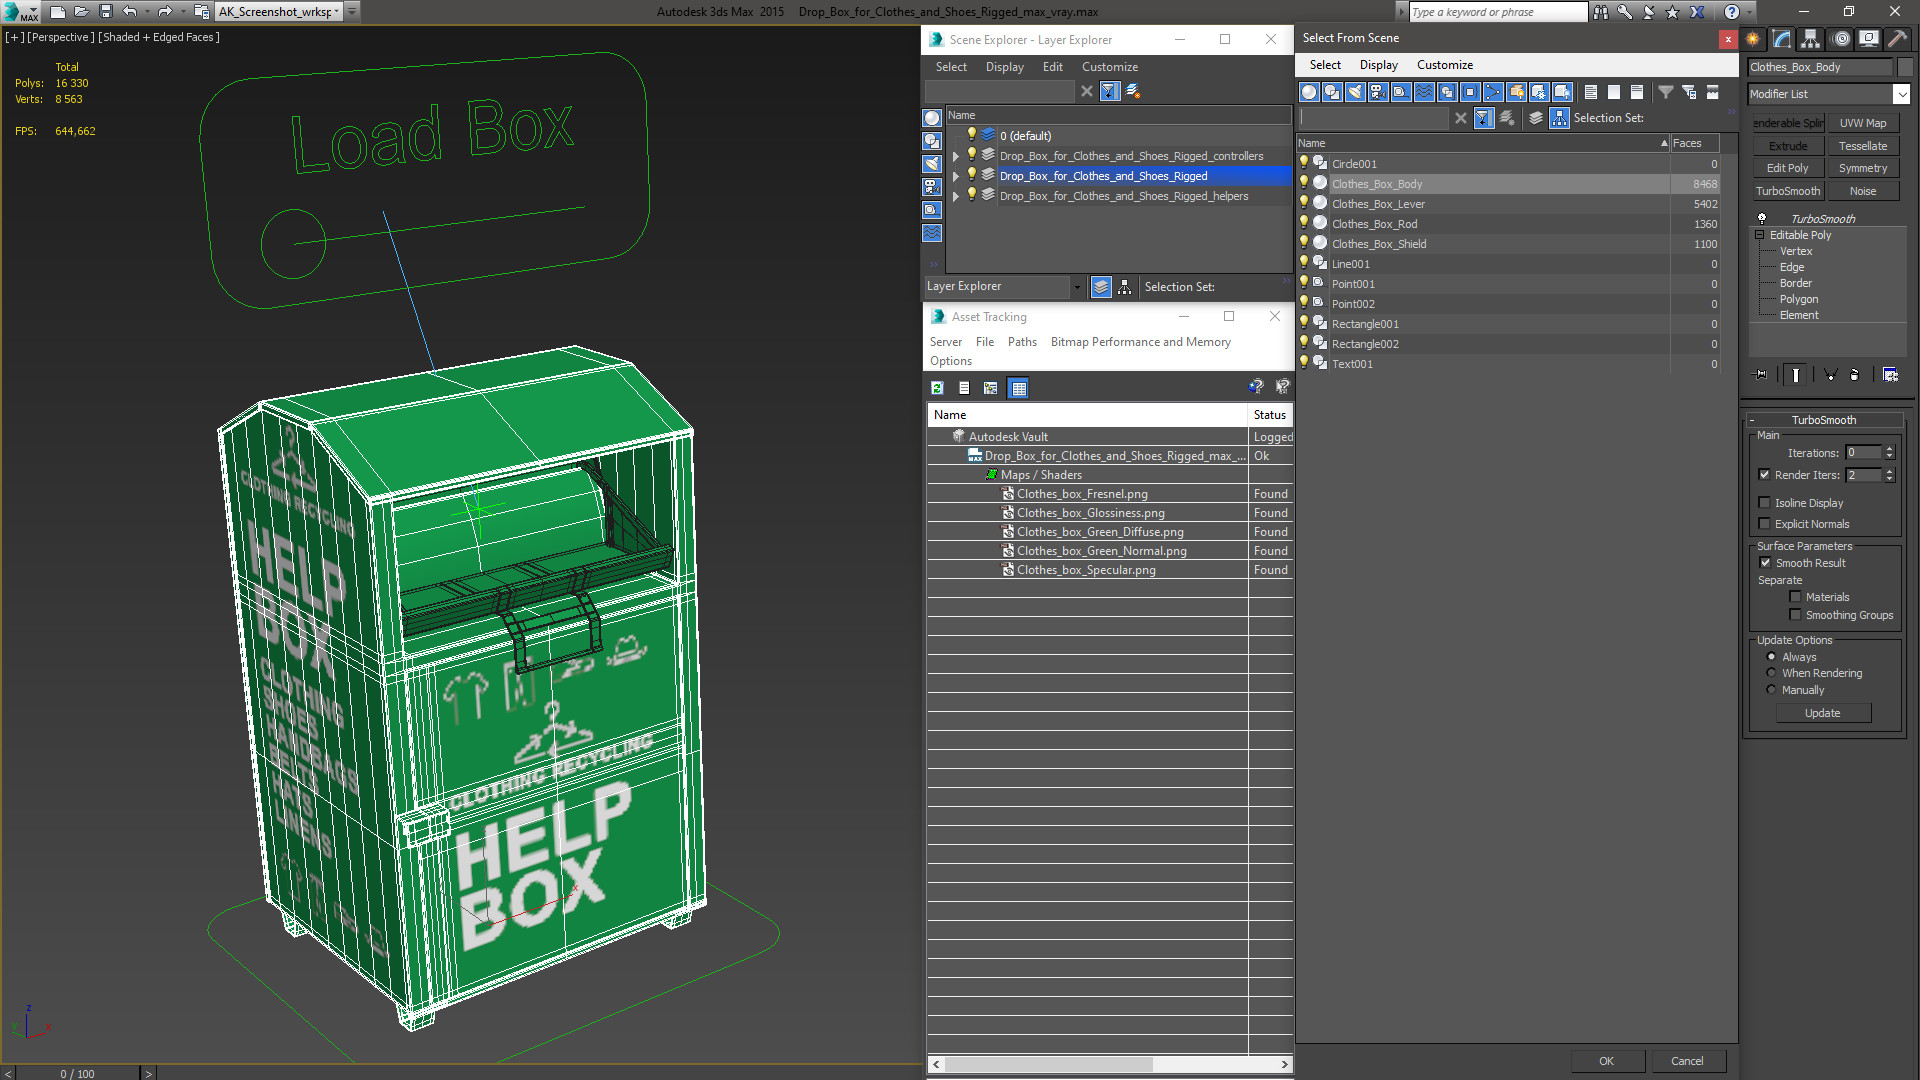Viewport: 1920px width, 1080px height.
Task: Click Remove Modifier icon in modifier stack
Action: pos(1855,374)
